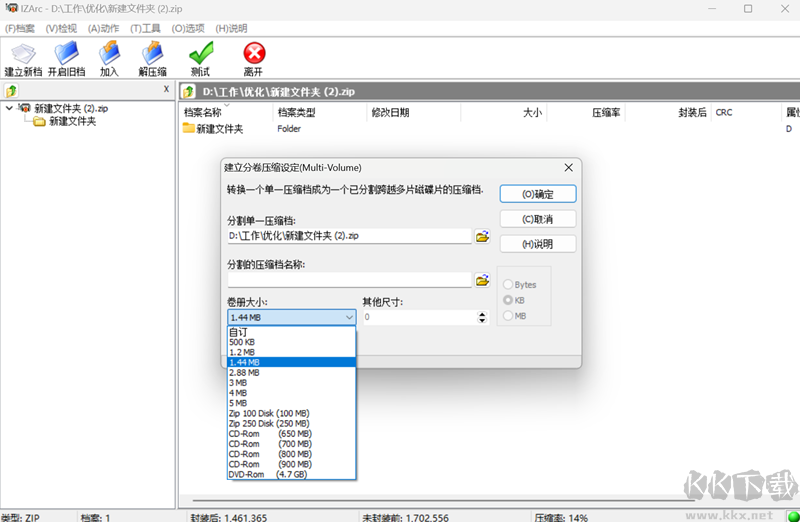The height and width of the screenshot is (522, 800).
Task: Select 新建文件夹 (2).zip tree root
Action: [71, 108]
